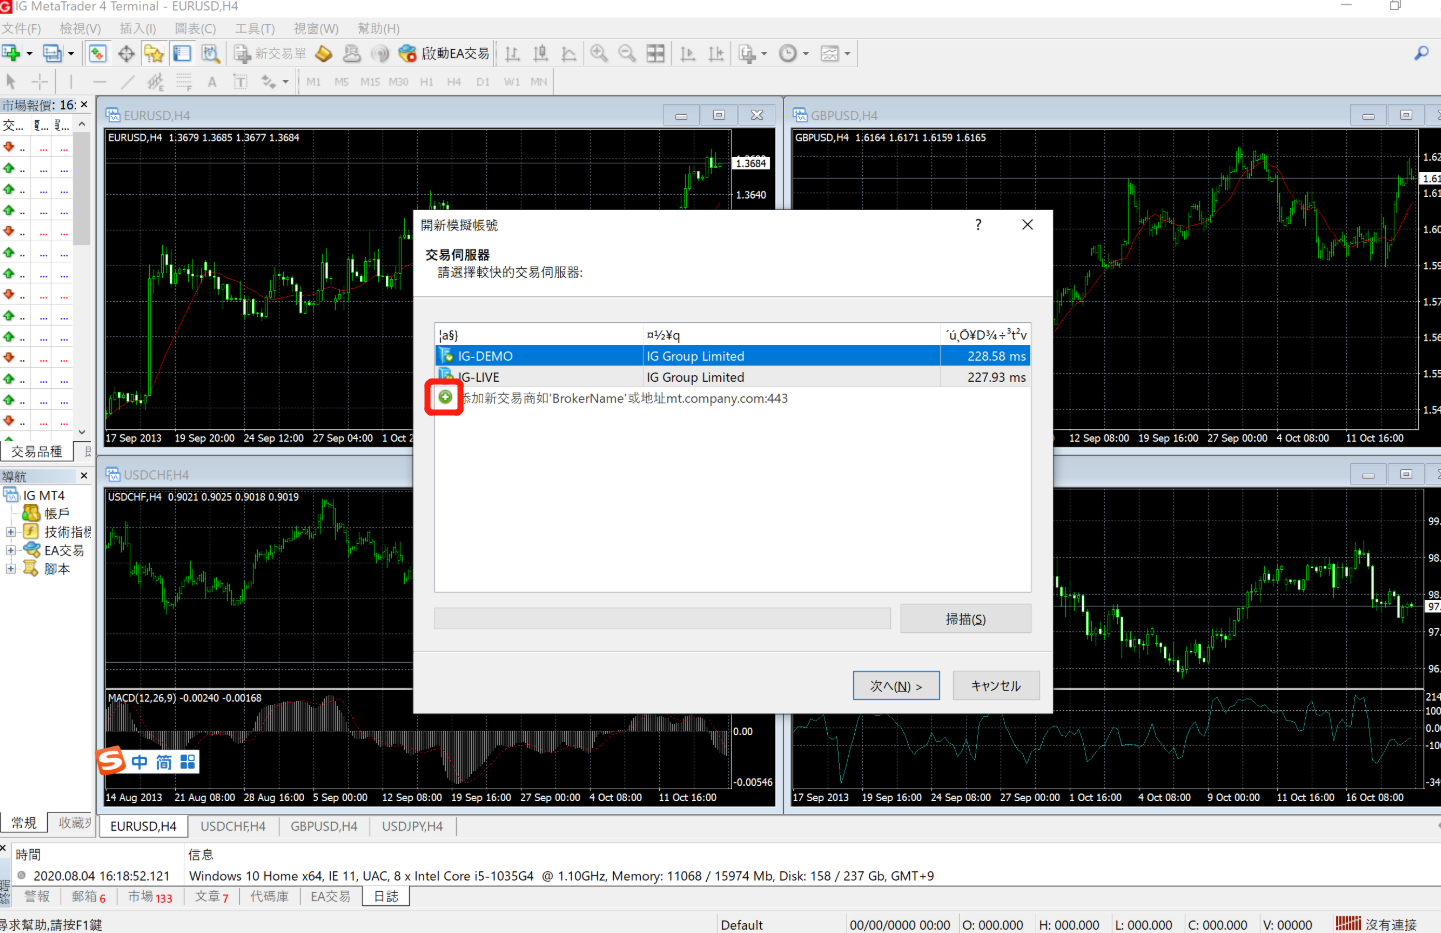Image resolution: width=1441 pixels, height=933 pixels.
Task: Switch to the USDJPY,H4 chart tab
Action: 412,826
